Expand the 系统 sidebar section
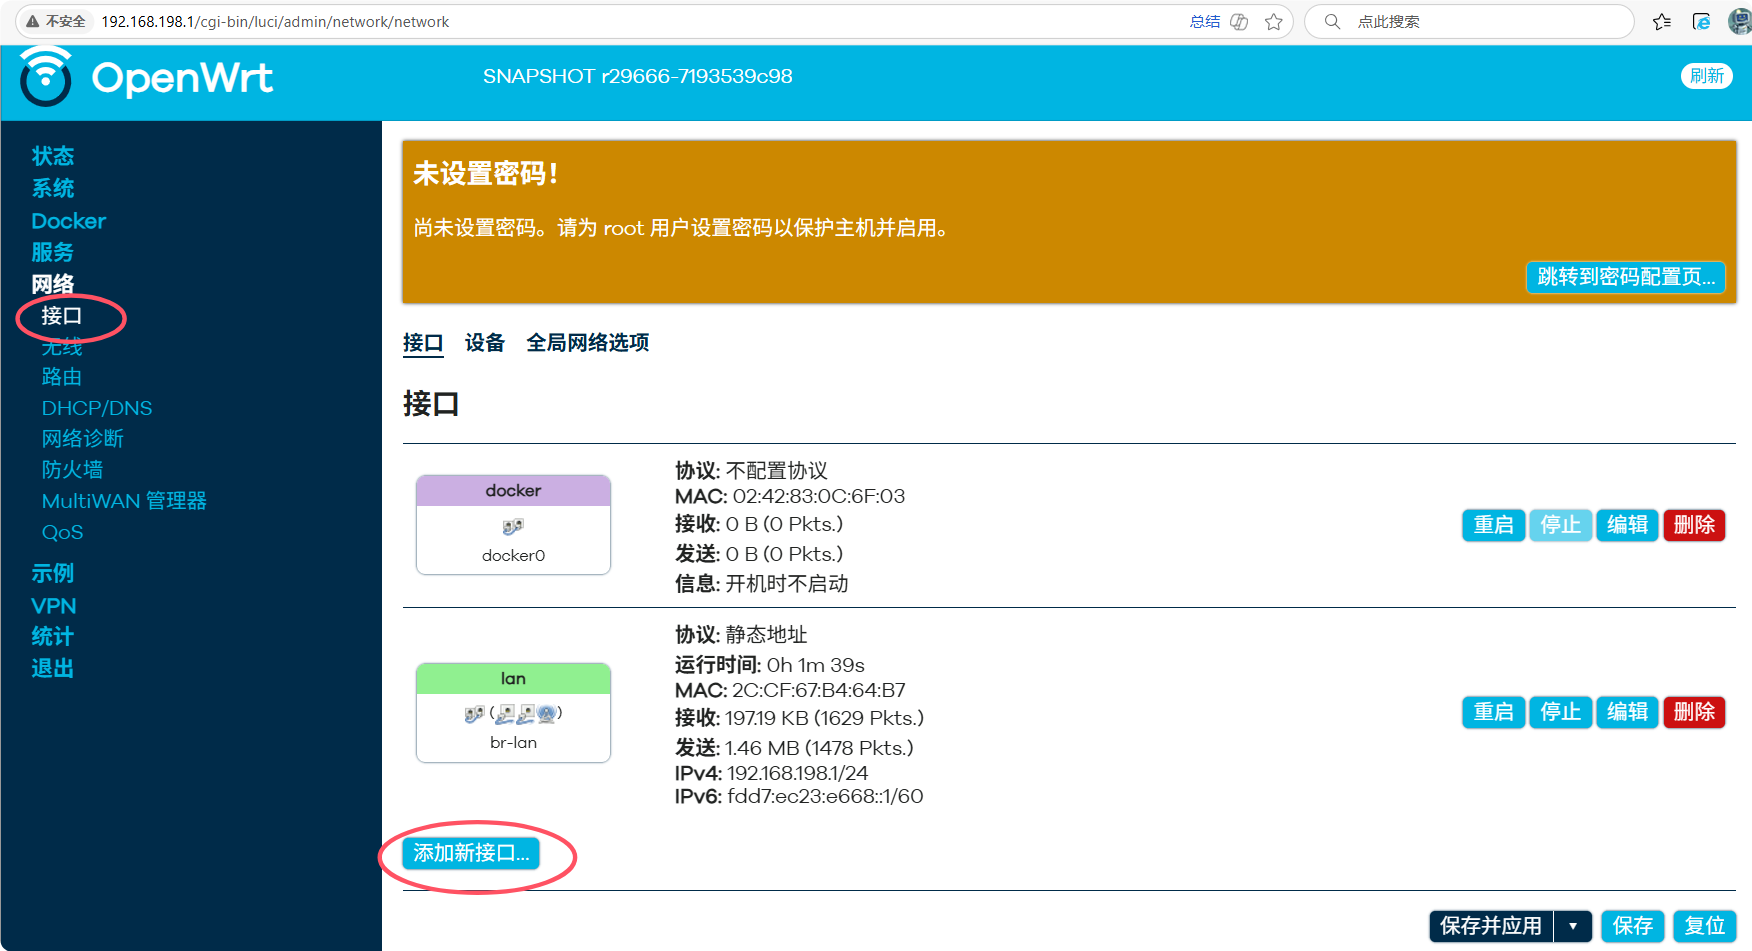Viewport: 1752px width, 951px height. click(53, 188)
